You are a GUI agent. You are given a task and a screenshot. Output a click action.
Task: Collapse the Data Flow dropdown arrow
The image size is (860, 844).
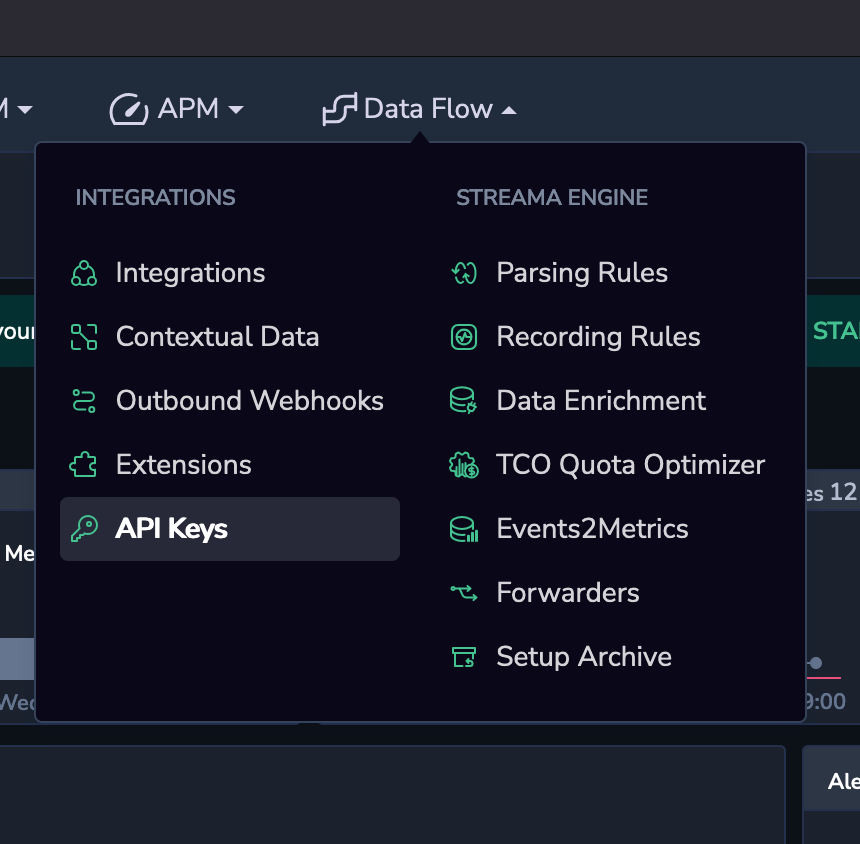(x=509, y=111)
